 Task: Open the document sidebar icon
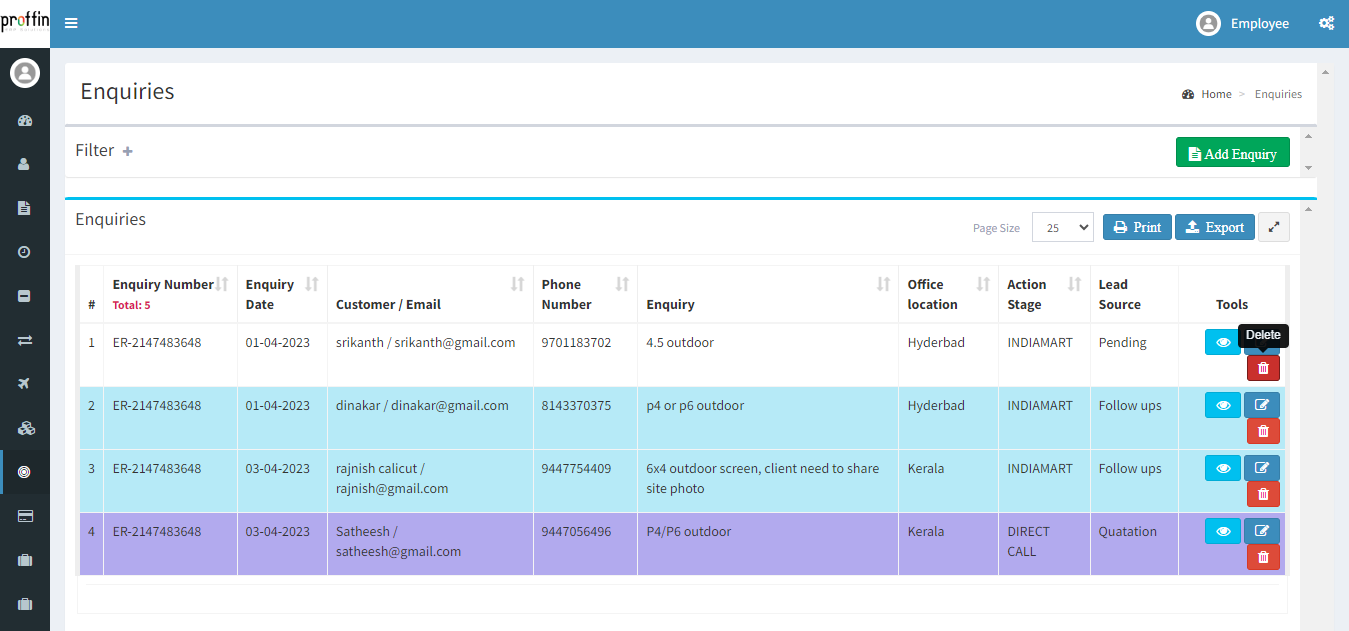point(25,208)
